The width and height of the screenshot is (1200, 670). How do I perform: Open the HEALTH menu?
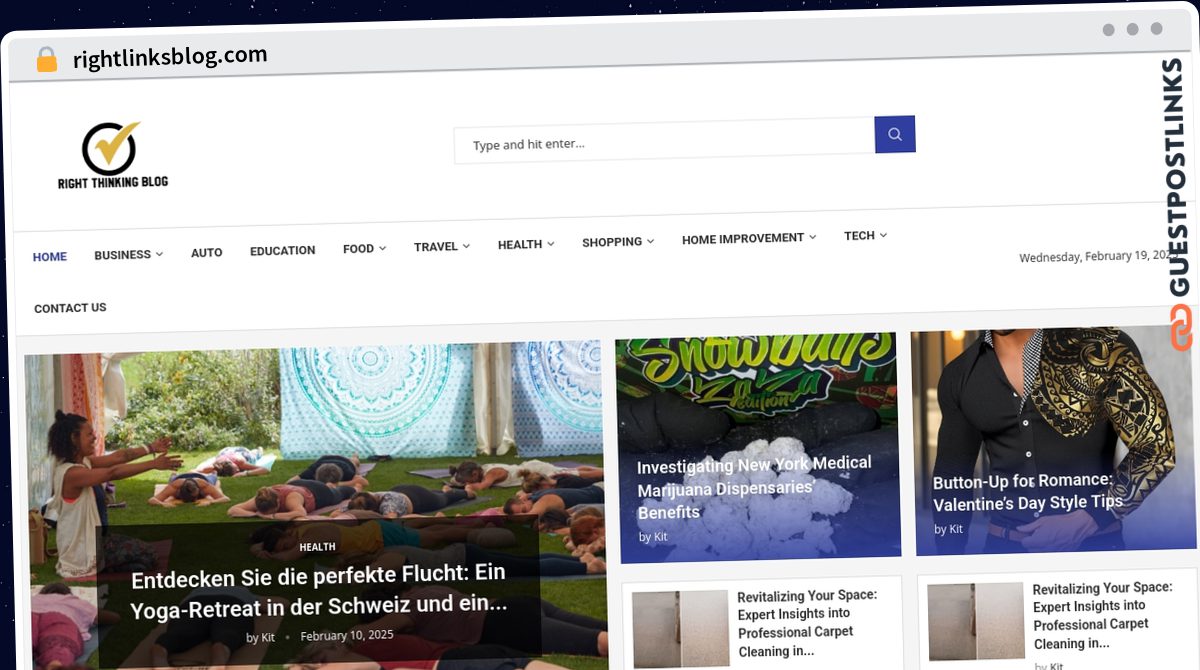[x=520, y=244]
